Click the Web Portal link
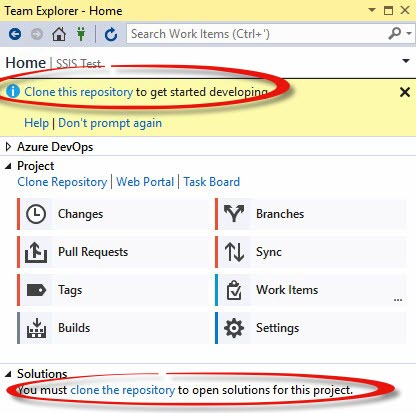Image resolution: width=416 pixels, height=413 pixels. point(145,182)
